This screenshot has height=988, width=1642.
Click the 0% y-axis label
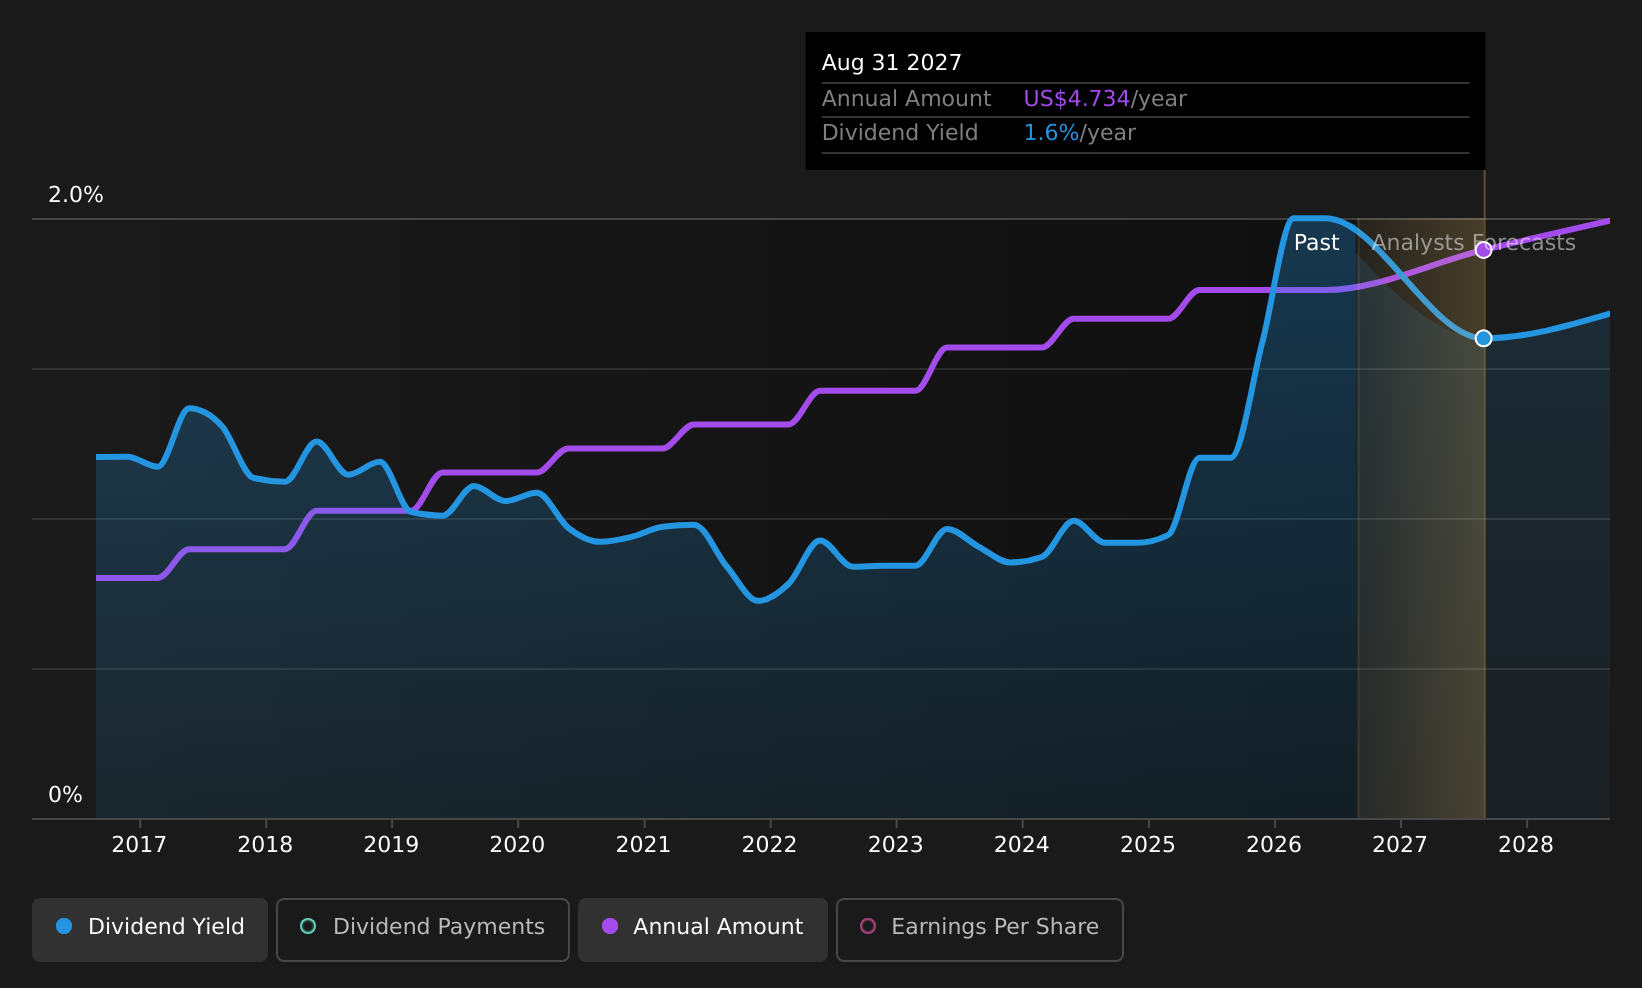[x=65, y=795]
